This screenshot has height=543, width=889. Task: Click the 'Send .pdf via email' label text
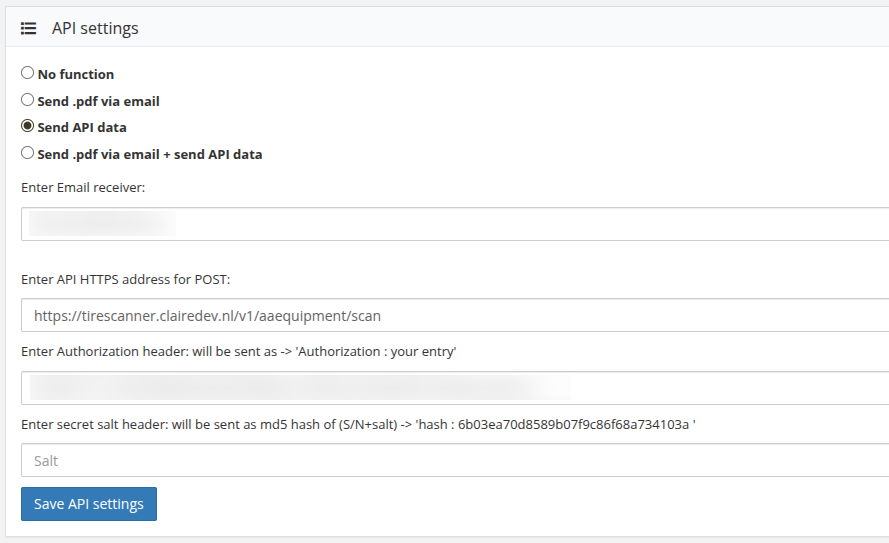(98, 101)
